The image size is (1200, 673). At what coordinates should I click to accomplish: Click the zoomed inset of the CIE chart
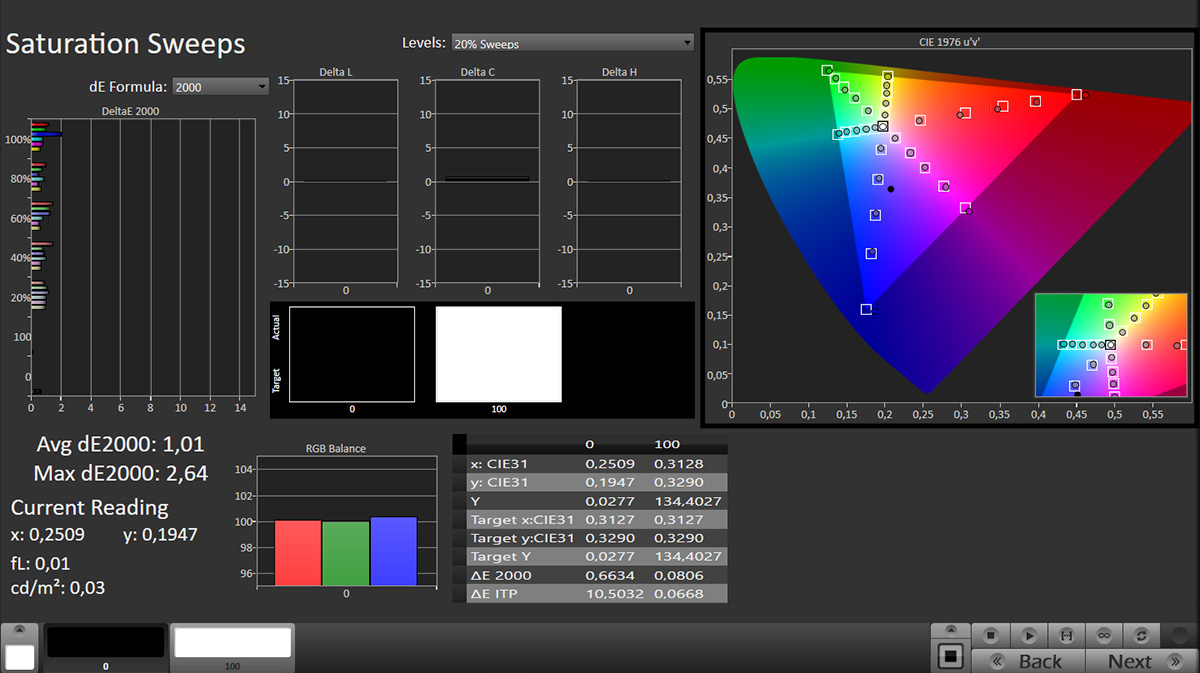[x=1113, y=344]
